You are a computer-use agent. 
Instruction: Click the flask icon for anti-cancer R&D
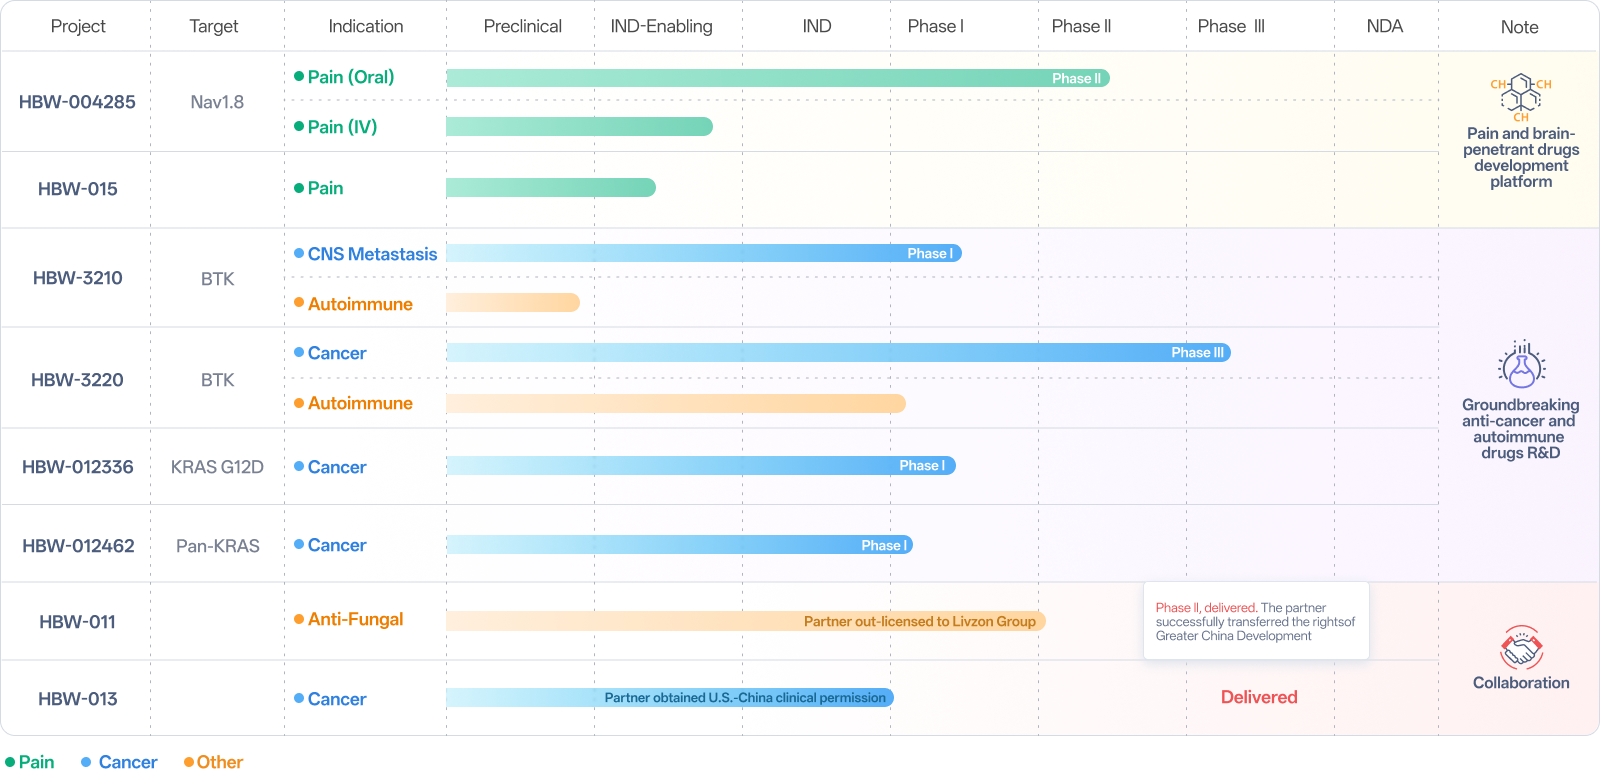point(1521,365)
